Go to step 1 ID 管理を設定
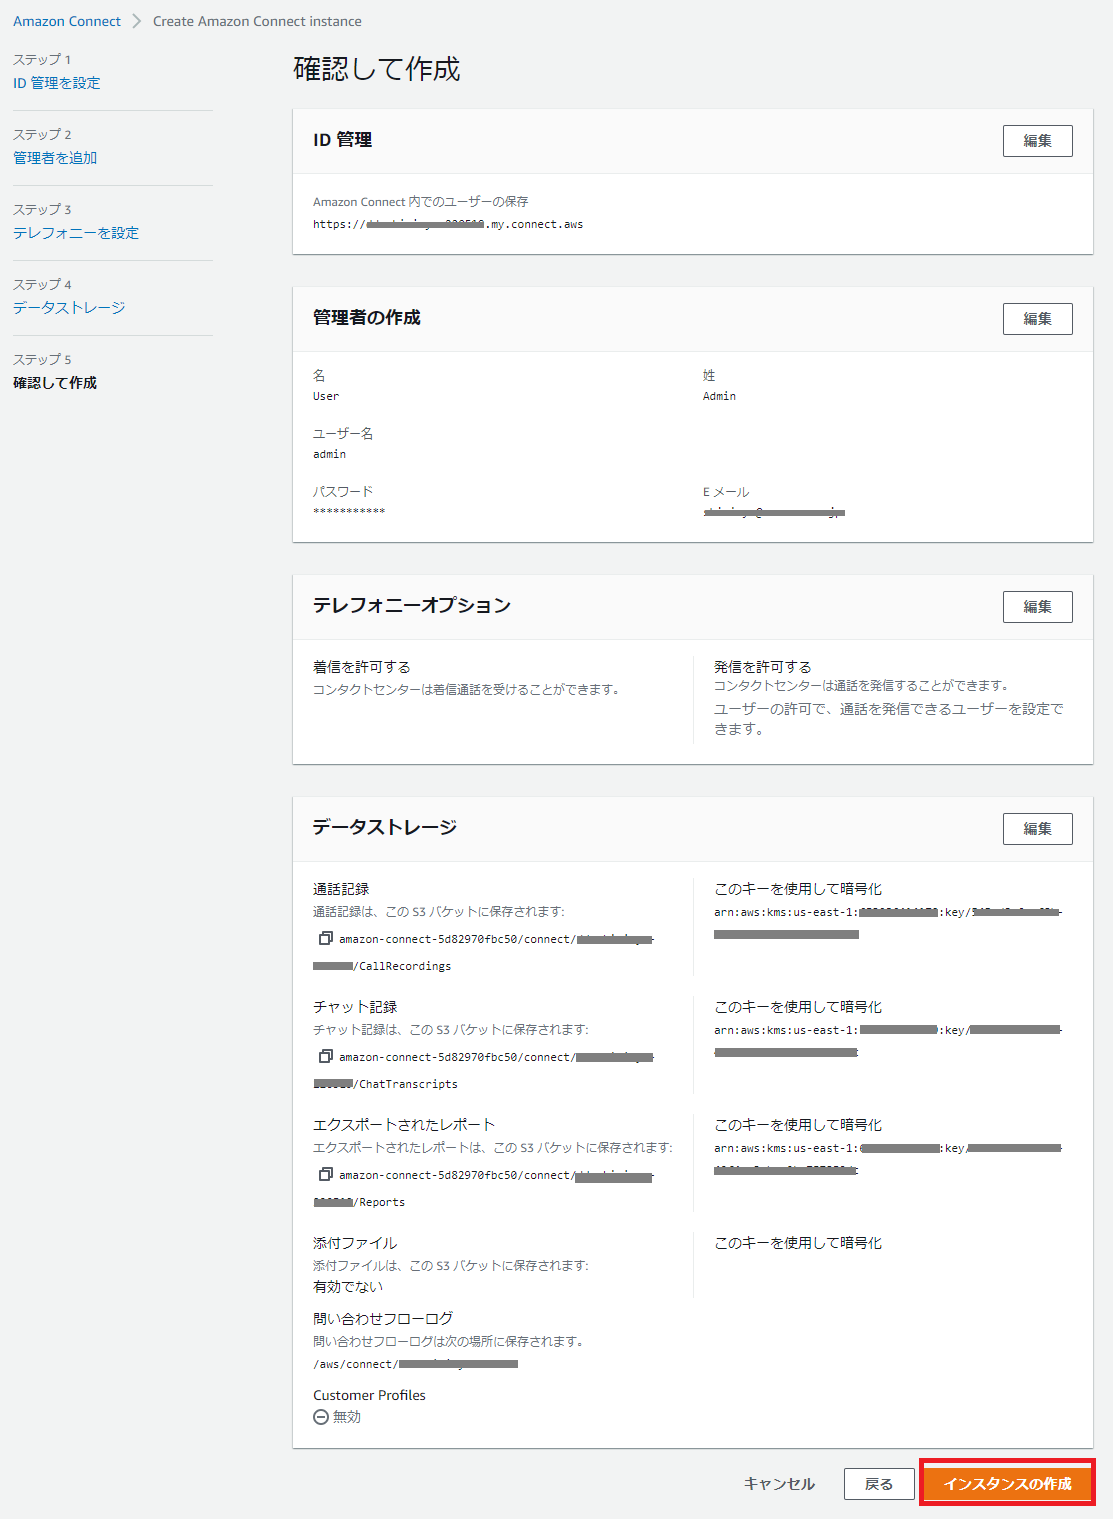1113x1519 pixels. point(57,83)
